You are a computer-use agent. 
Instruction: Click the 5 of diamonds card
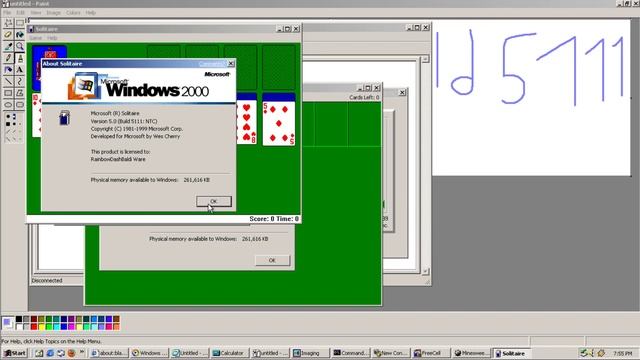click(279, 123)
